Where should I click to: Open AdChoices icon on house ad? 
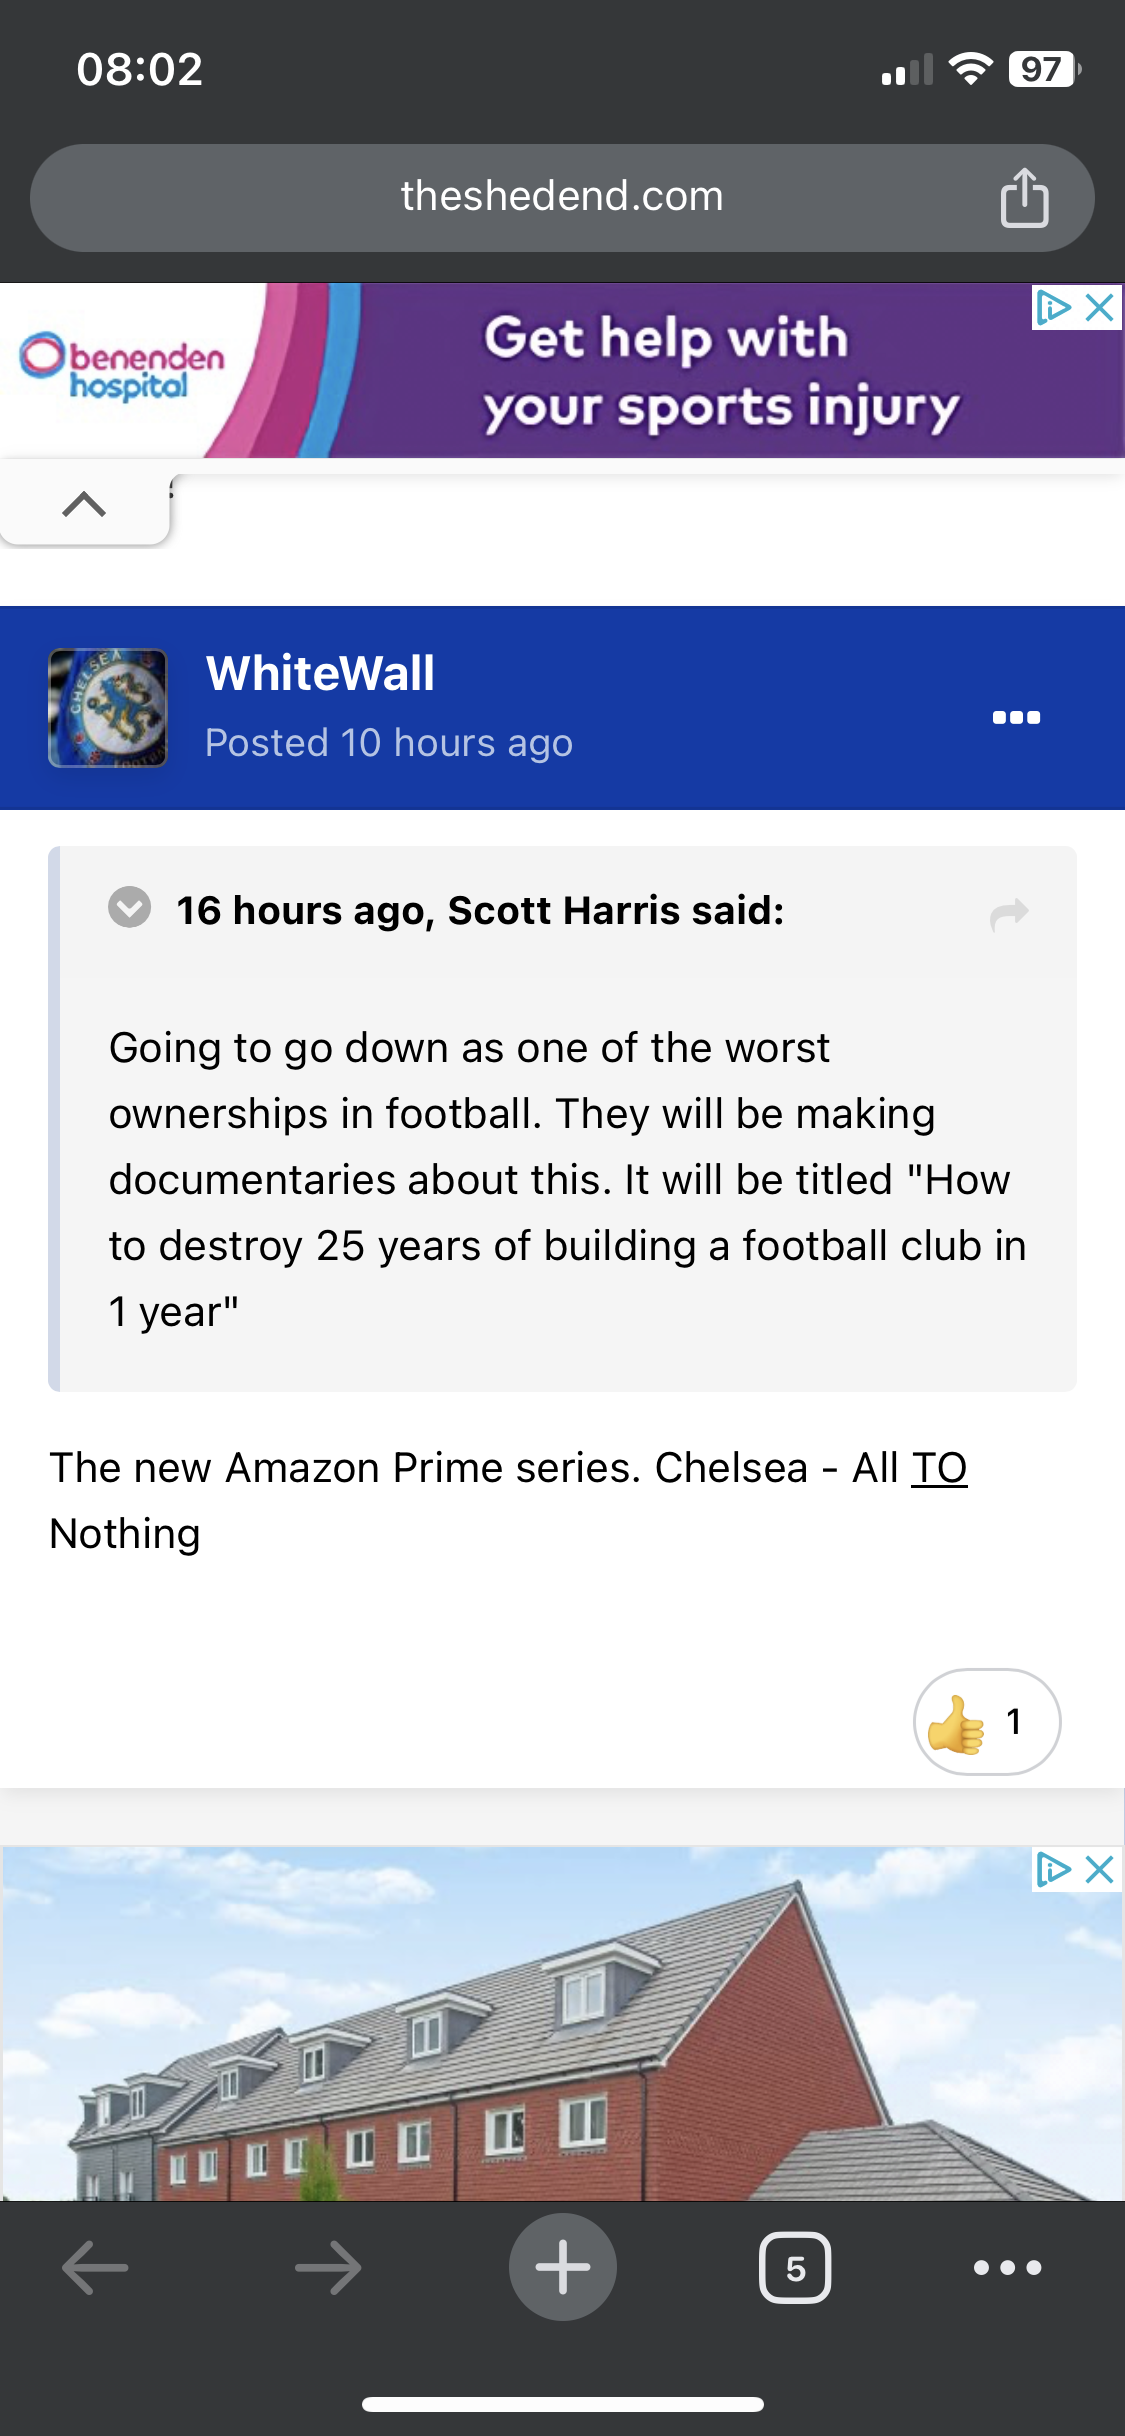pos(1054,1869)
